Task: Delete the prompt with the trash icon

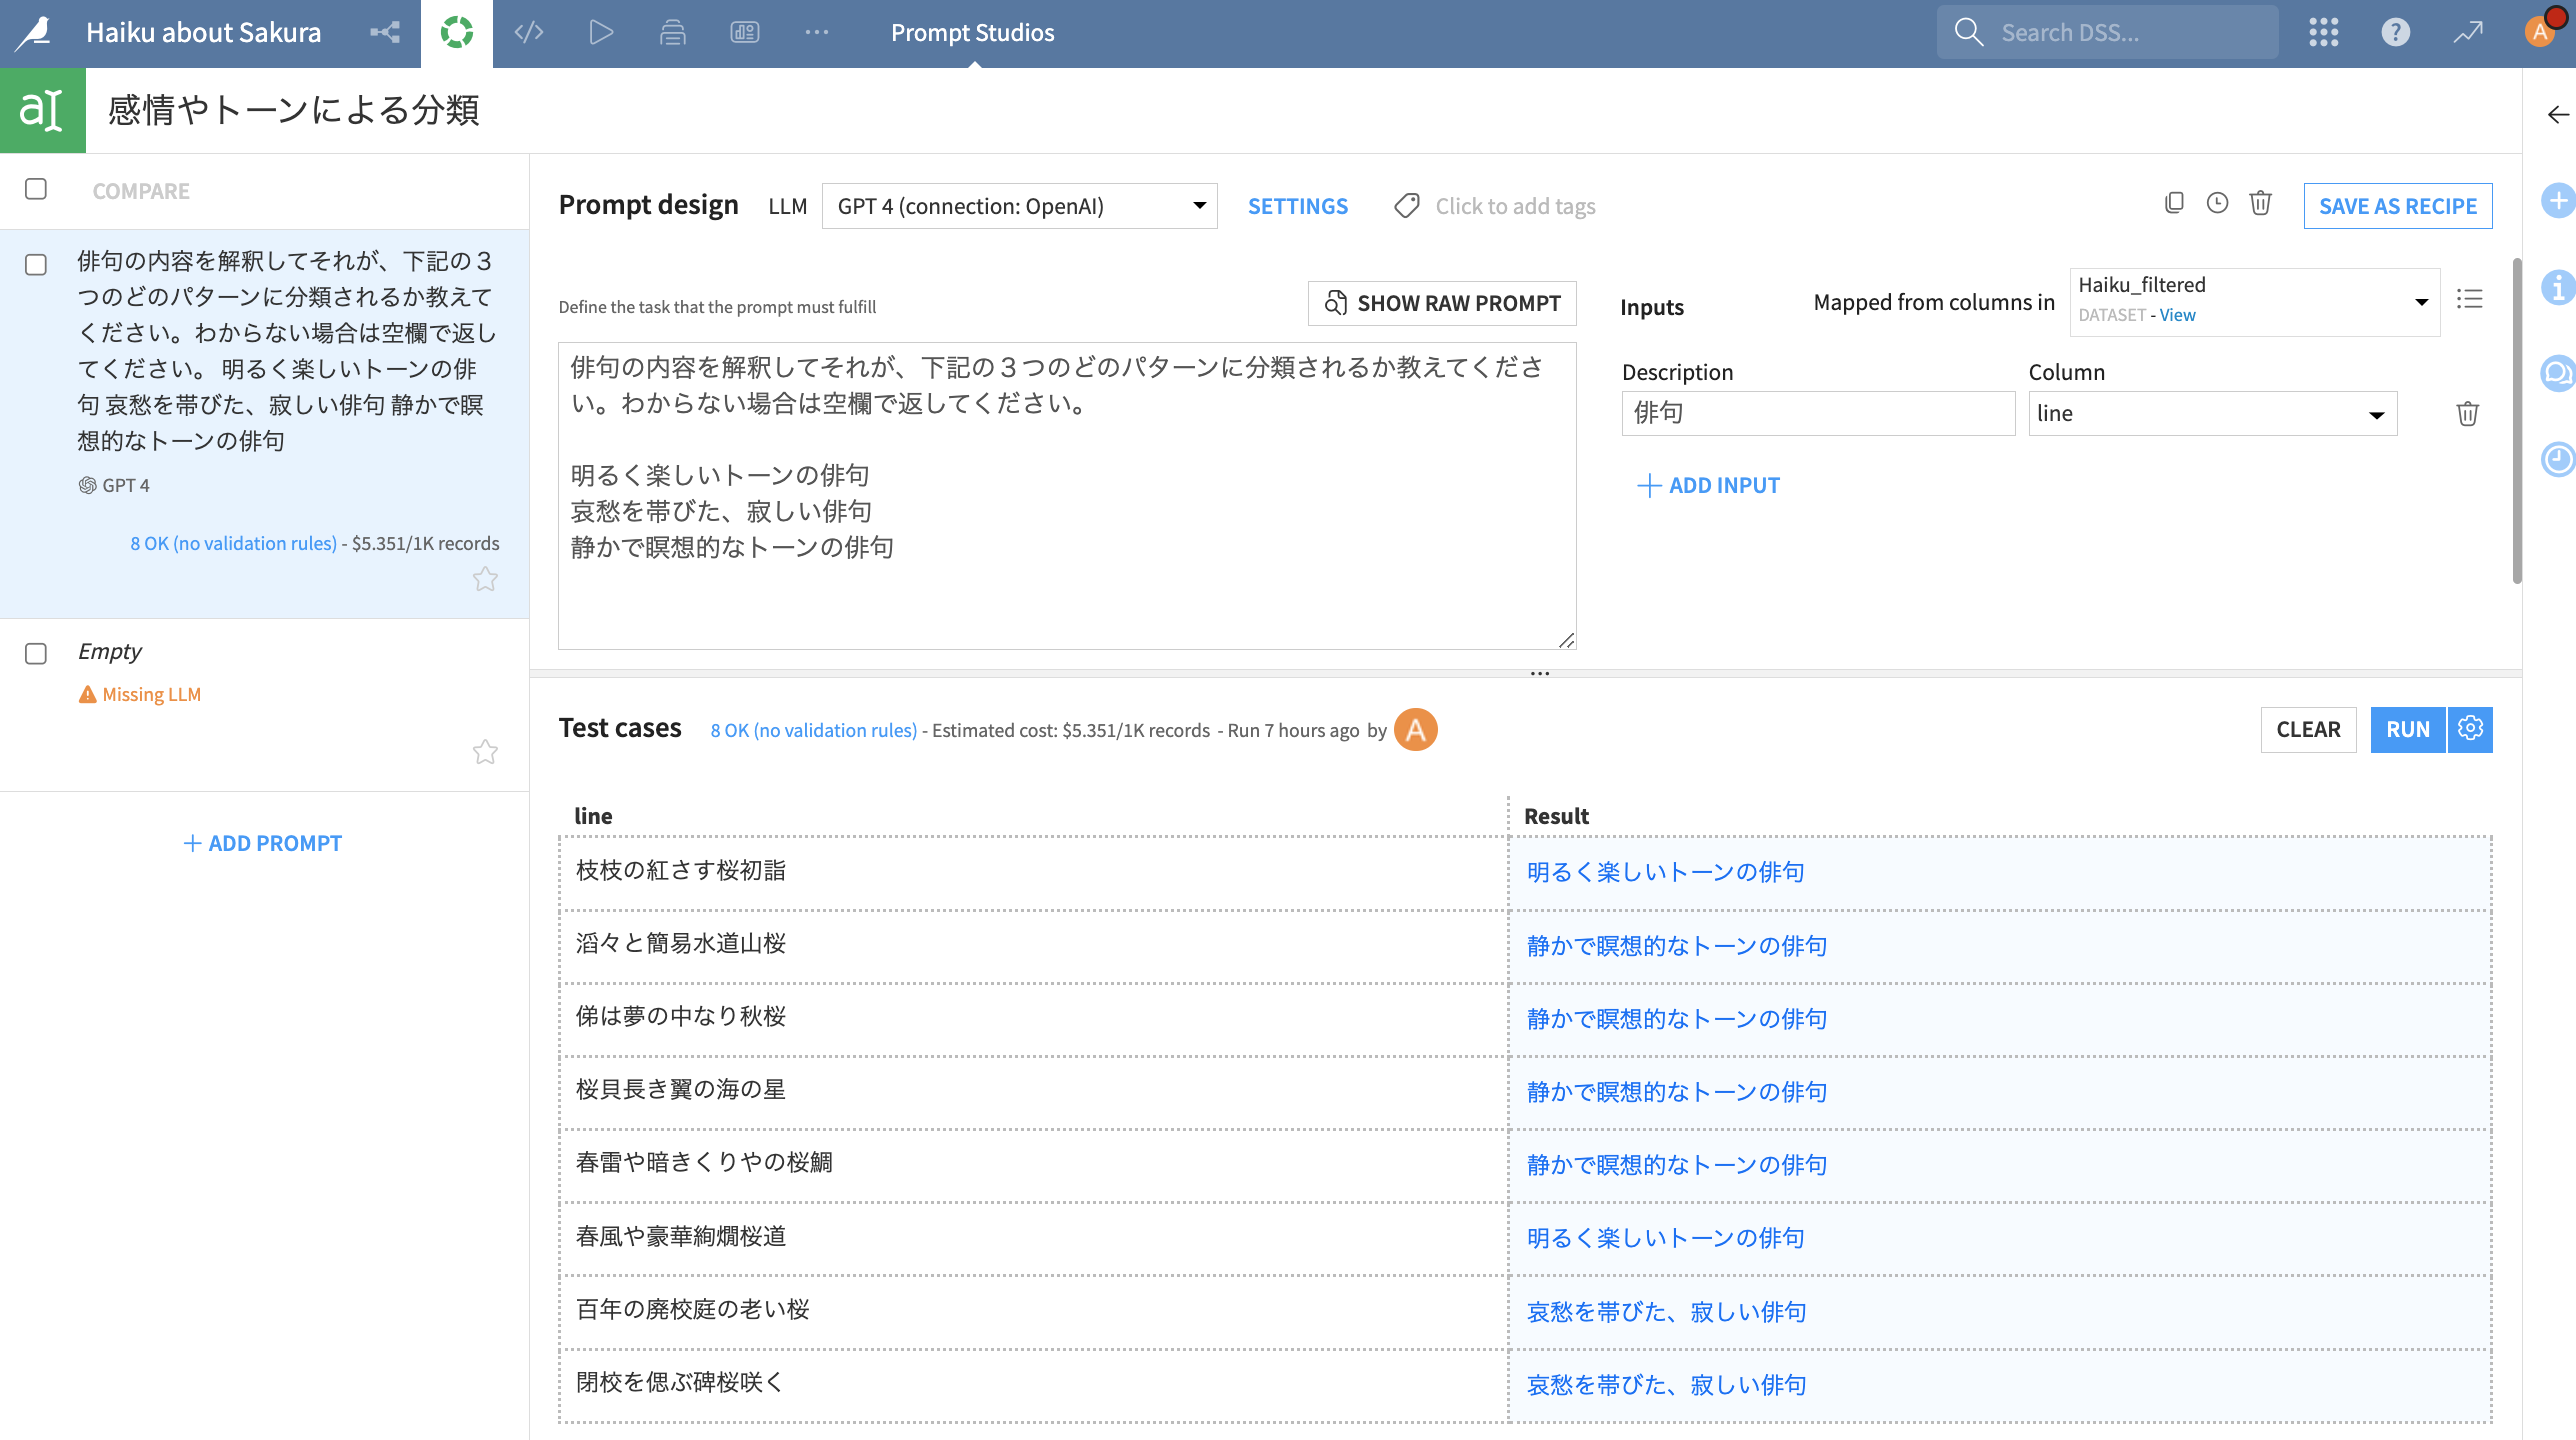Action: (x=2260, y=204)
